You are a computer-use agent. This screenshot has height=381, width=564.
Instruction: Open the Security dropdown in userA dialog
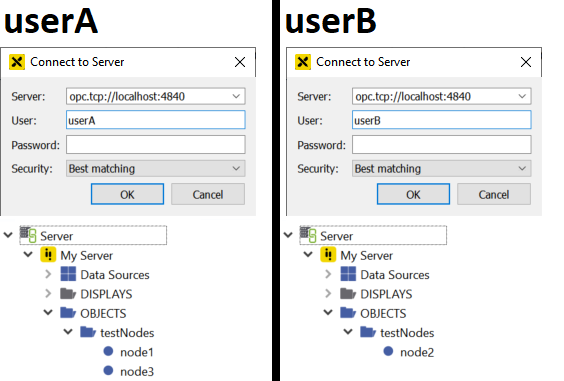tap(236, 168)
